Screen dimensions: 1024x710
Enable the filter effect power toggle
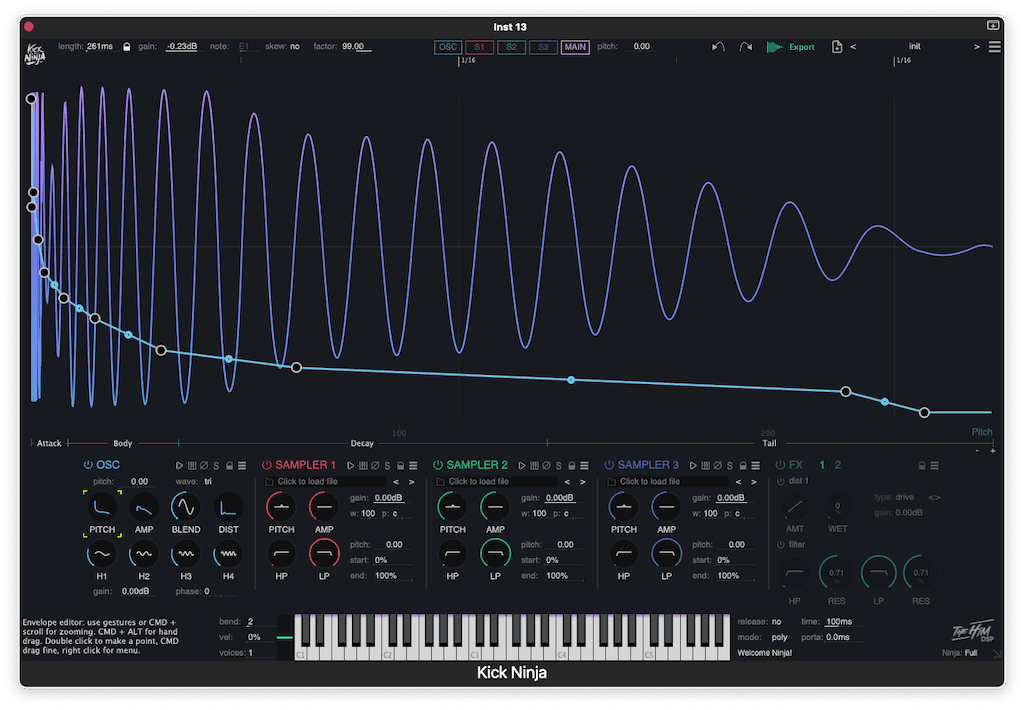[x=780, y=545]
